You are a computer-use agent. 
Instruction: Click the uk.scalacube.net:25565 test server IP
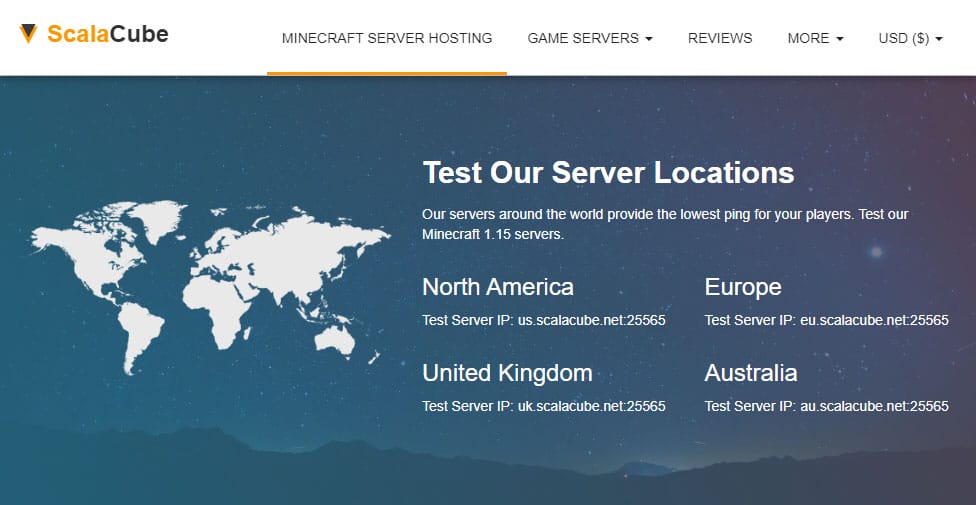pyautogui.click(x=591, y=406)
